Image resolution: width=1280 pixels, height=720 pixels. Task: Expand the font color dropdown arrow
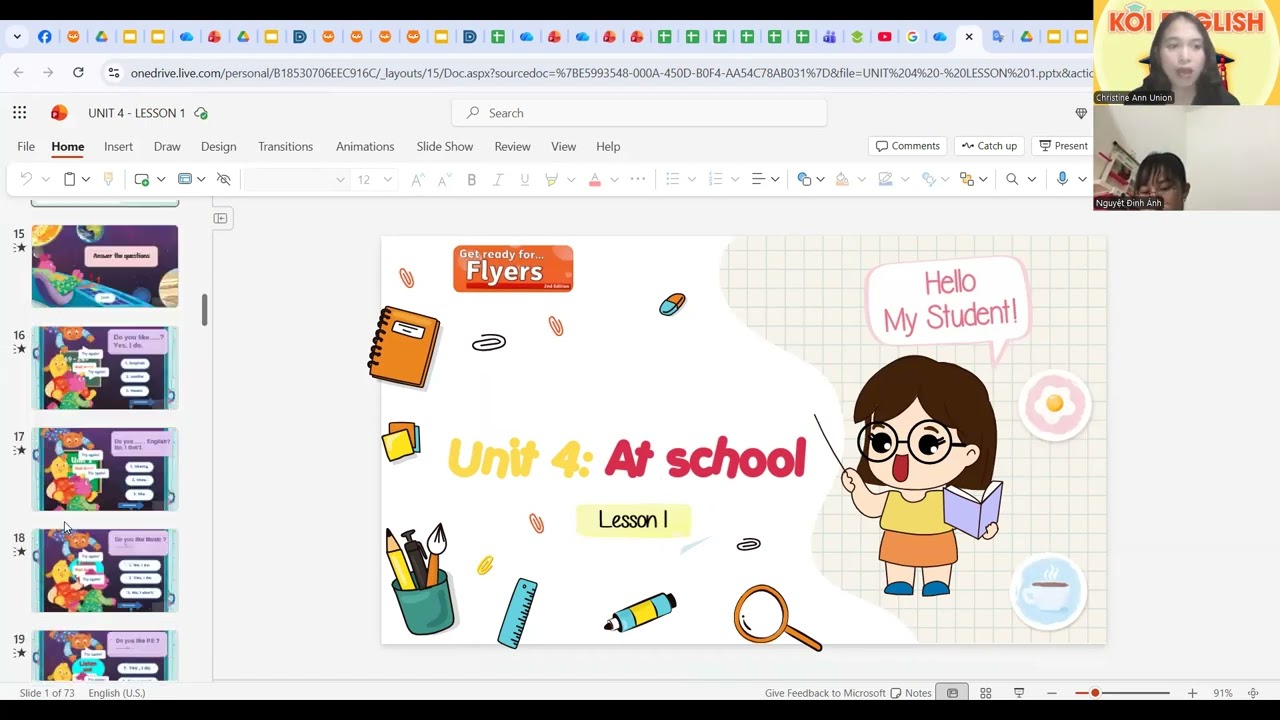point(614,179)
